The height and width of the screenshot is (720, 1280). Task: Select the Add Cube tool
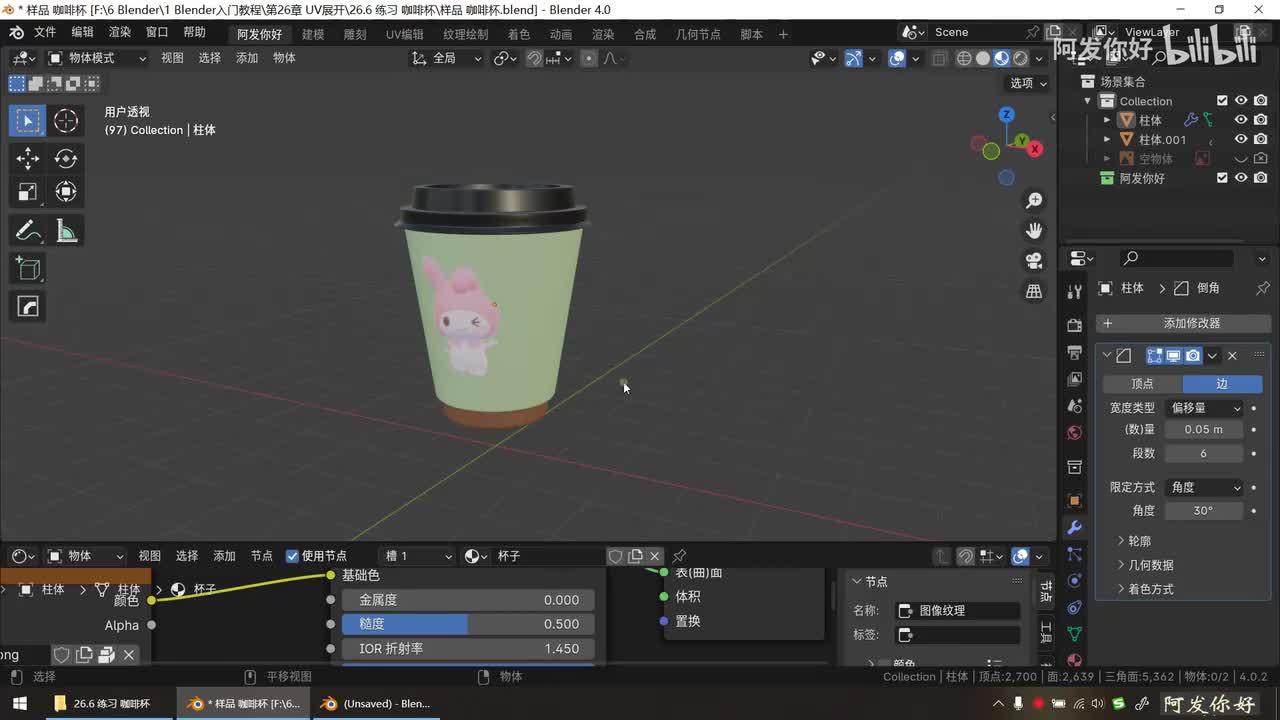pos(28,269)
